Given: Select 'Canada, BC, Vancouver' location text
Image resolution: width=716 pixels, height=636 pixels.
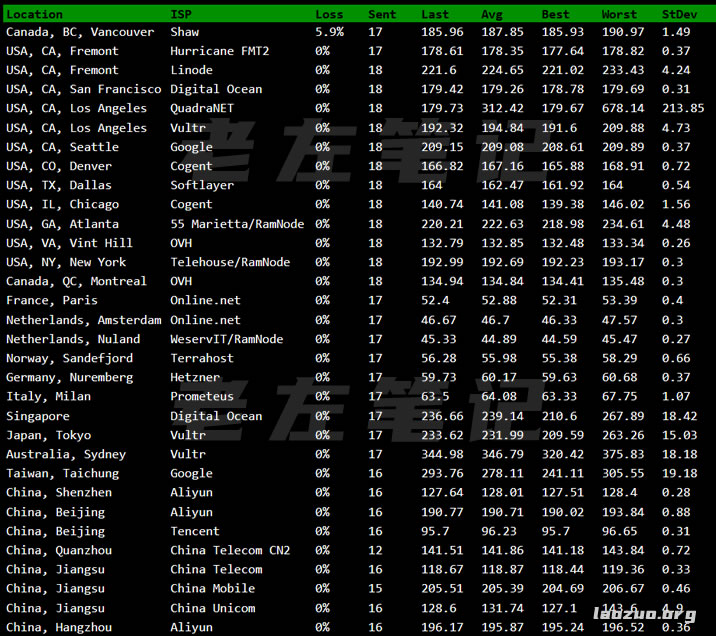Looking at the screenshot, I should pyautogui.click(x=80, y=32).
